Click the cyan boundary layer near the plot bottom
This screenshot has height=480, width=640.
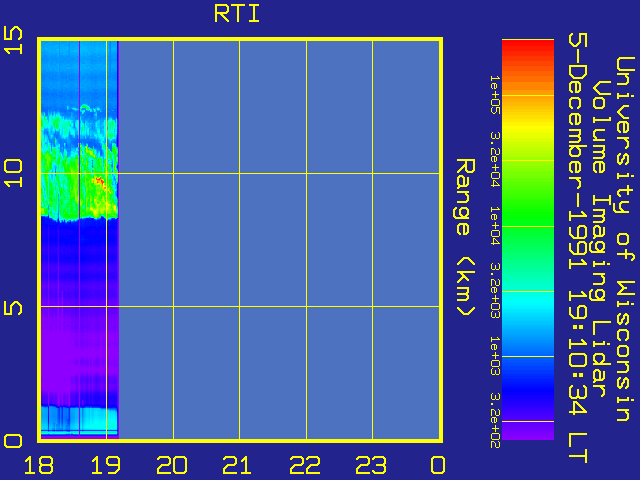click(x=80, y=420)
